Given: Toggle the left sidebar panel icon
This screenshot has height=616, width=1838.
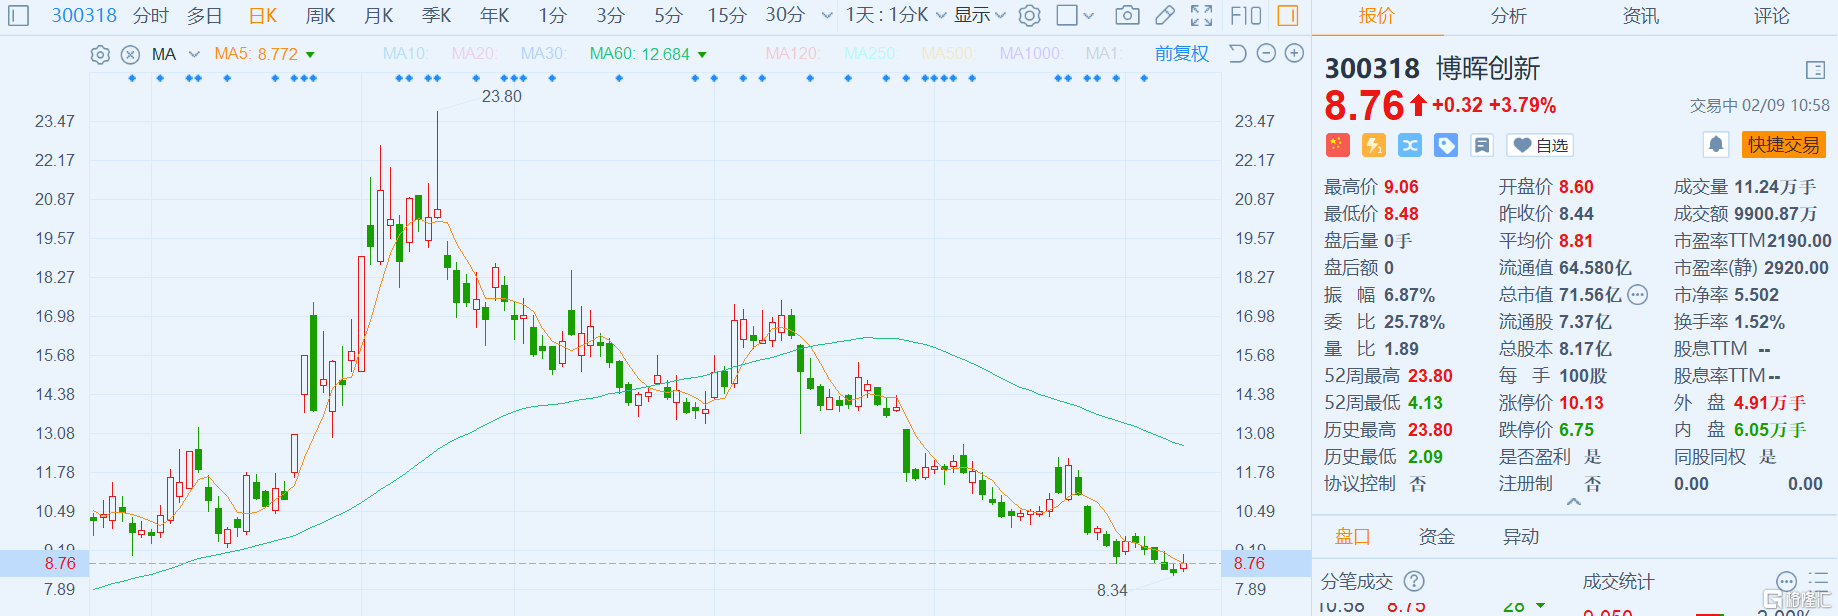Looking at the screenshot, I should click(x=19, y=16).
